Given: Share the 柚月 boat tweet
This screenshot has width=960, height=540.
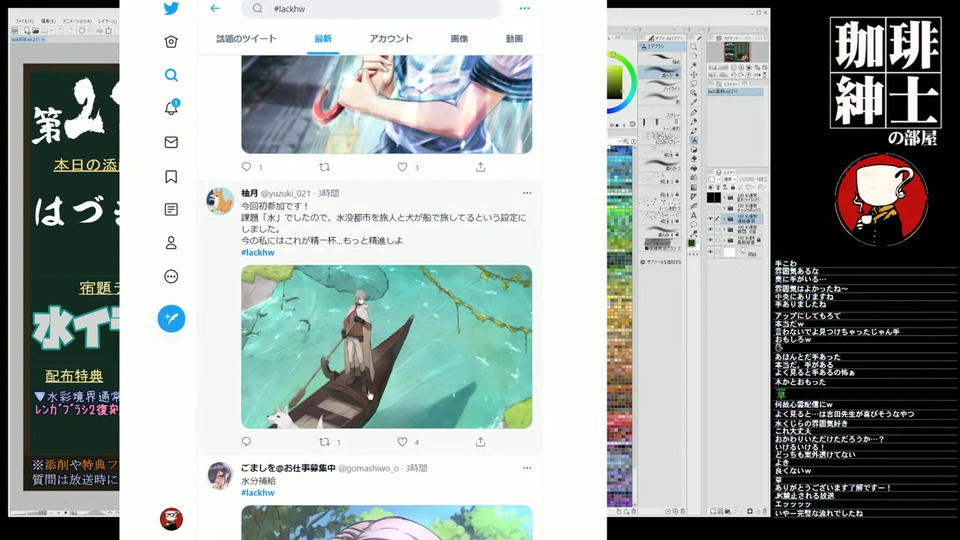Looking at the screenshot, I should 481,441.
